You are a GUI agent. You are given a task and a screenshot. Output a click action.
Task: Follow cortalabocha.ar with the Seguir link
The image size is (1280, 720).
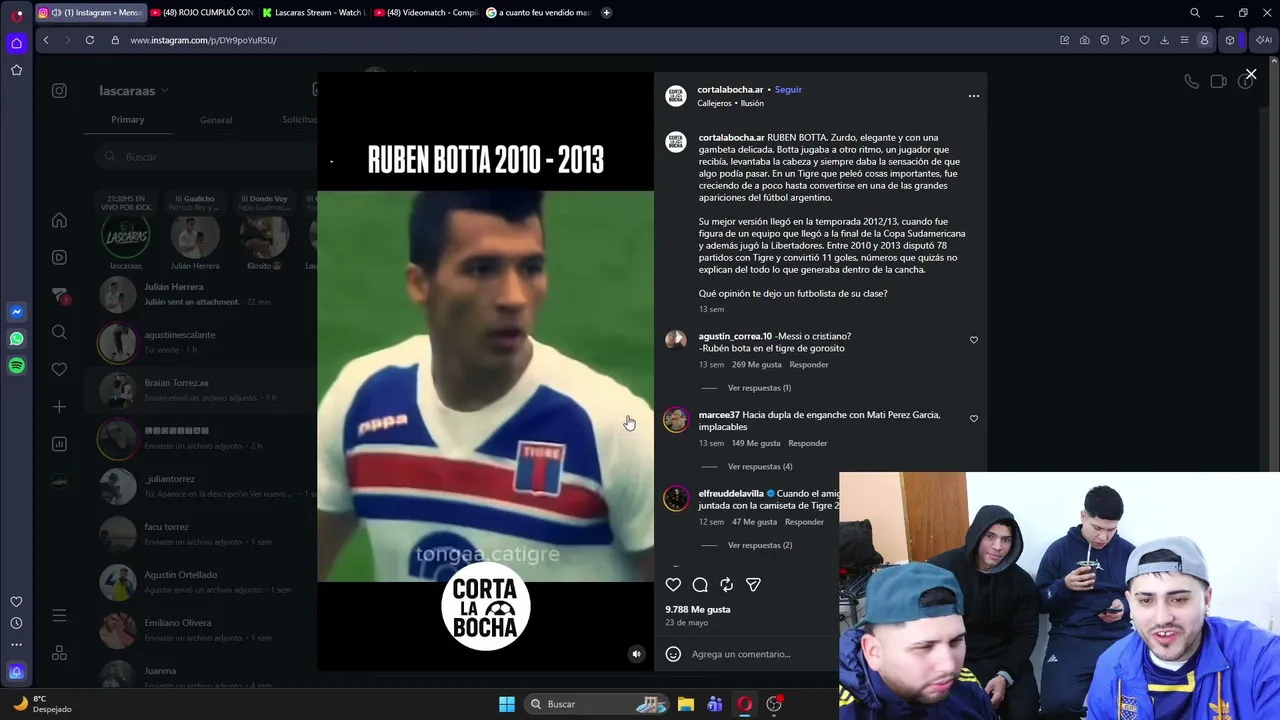(788, 90)
